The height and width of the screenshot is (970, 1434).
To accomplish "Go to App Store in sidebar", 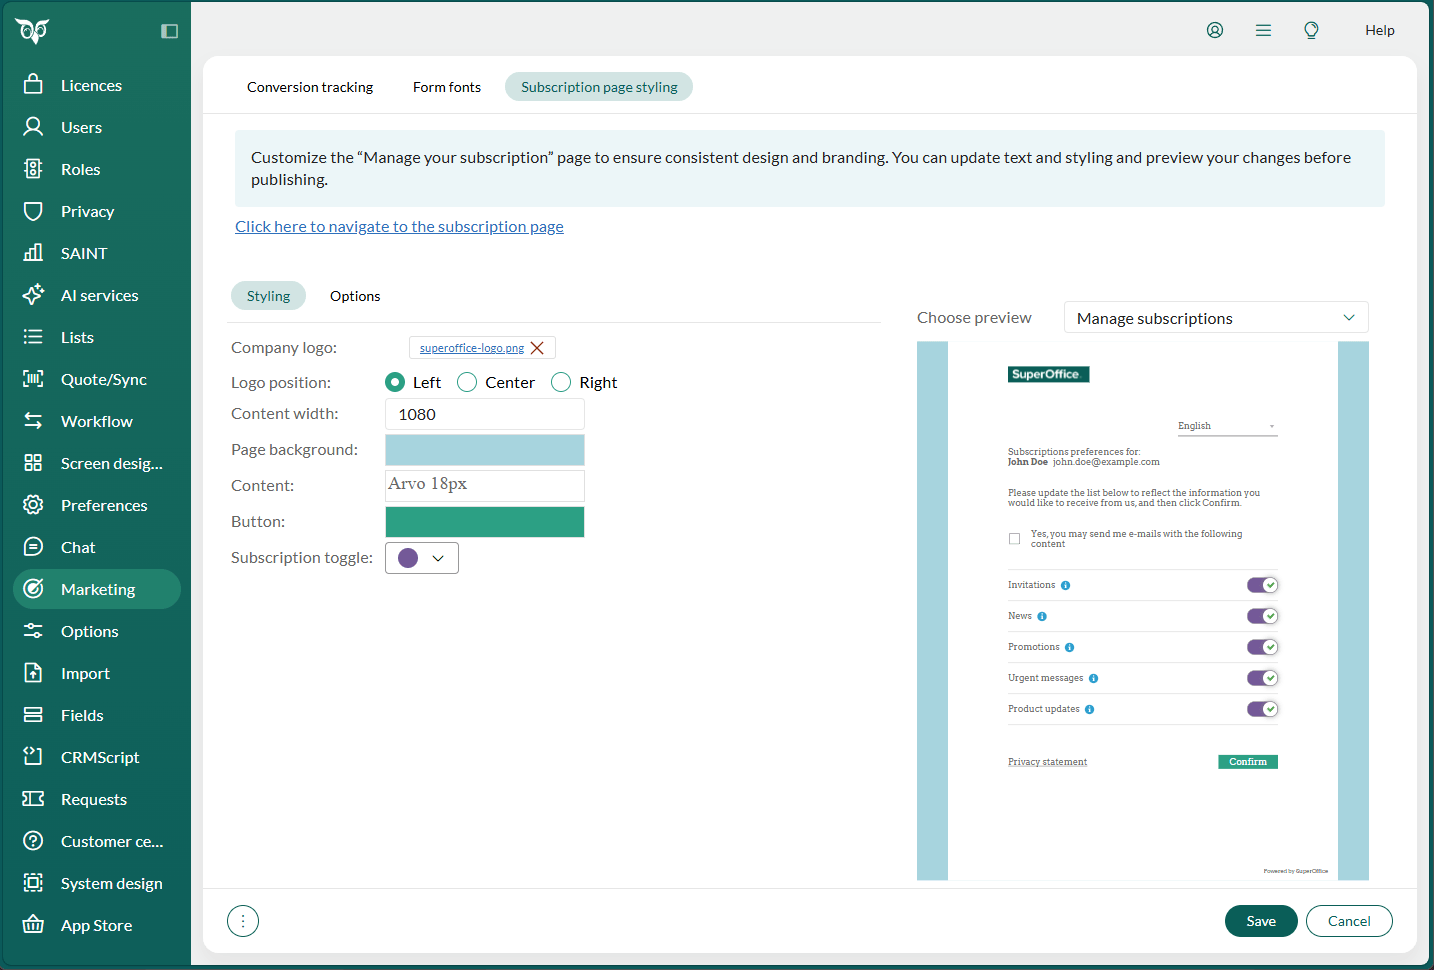I will [x=97, y=925].
